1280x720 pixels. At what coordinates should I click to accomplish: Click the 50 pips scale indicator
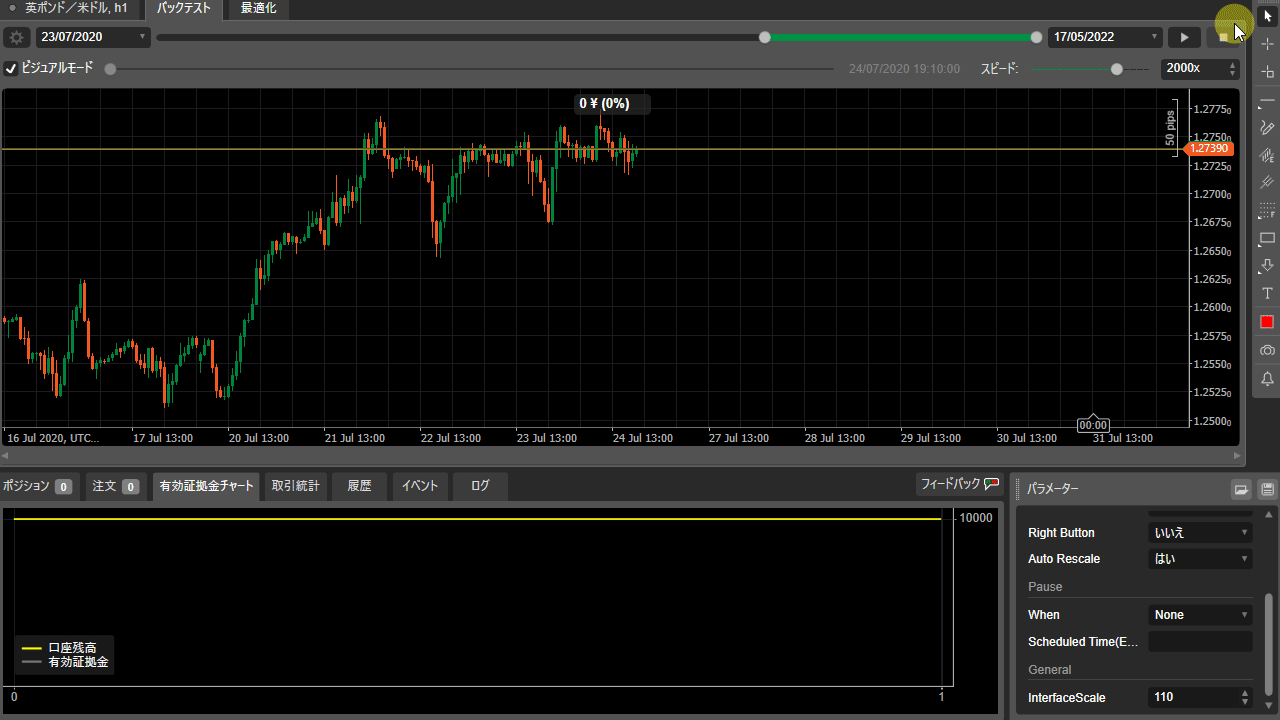1171,127
